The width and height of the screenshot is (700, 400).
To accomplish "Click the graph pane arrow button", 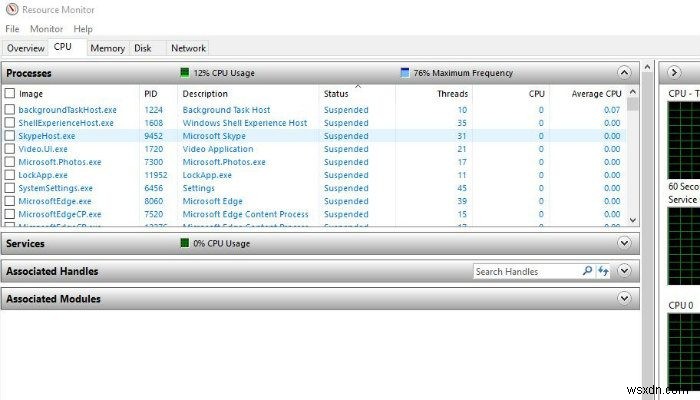I will click(x=674, y=72).
